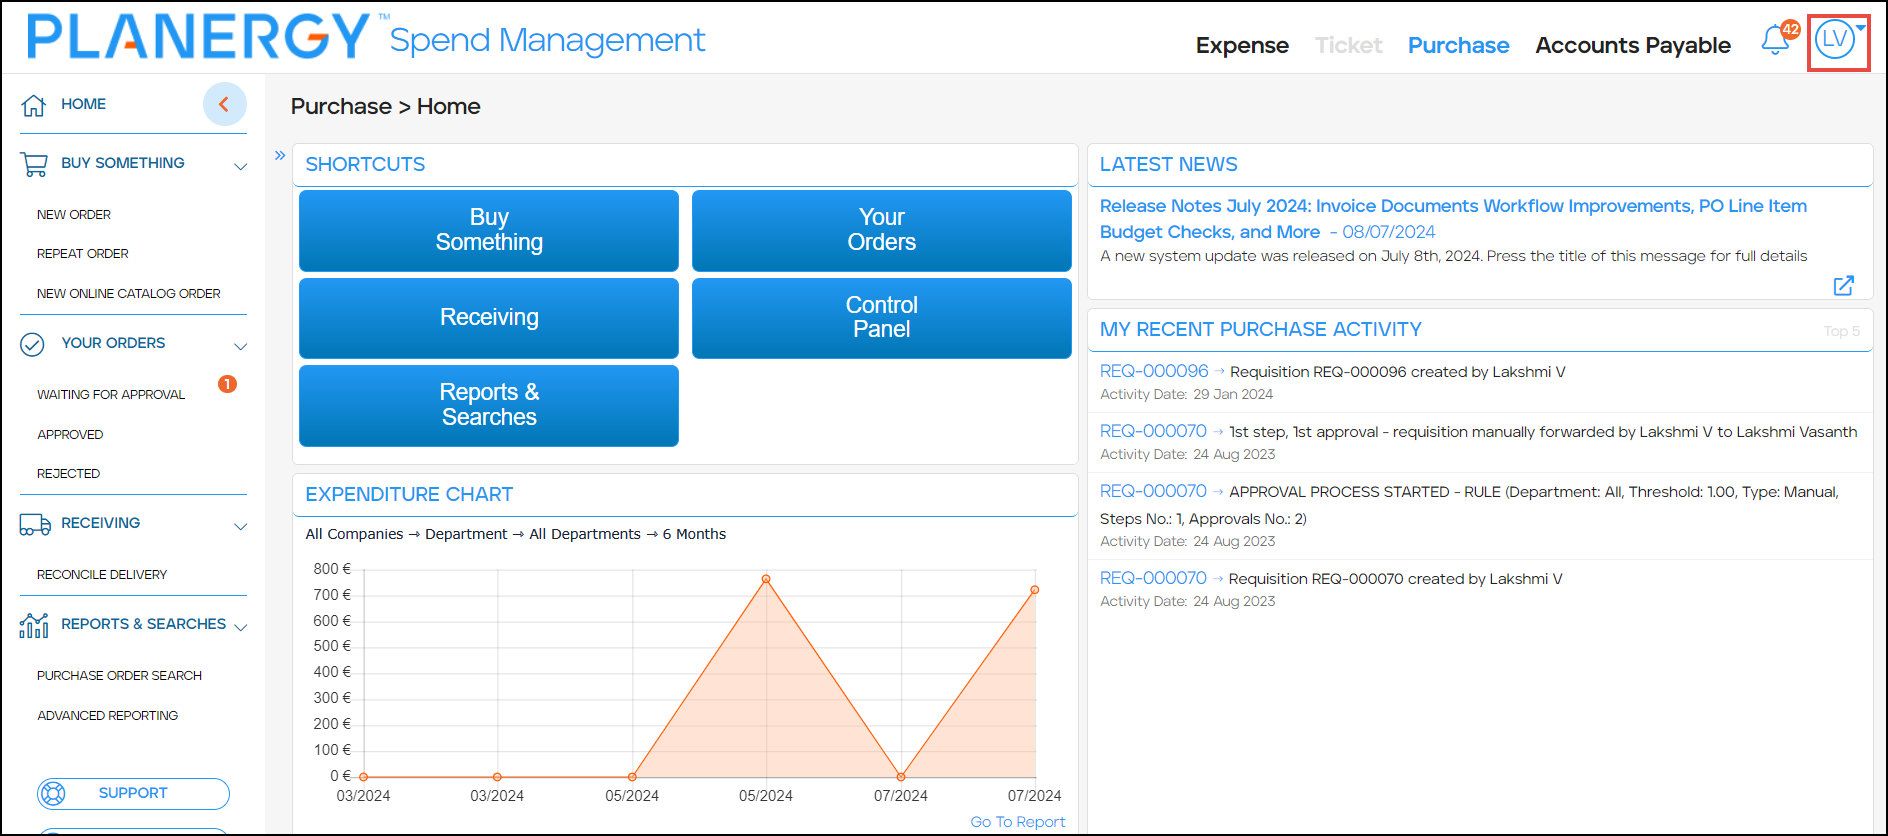Open REQ-000070 link for approval process started
Screen dimensions: 1888x836
point(1153,491)
